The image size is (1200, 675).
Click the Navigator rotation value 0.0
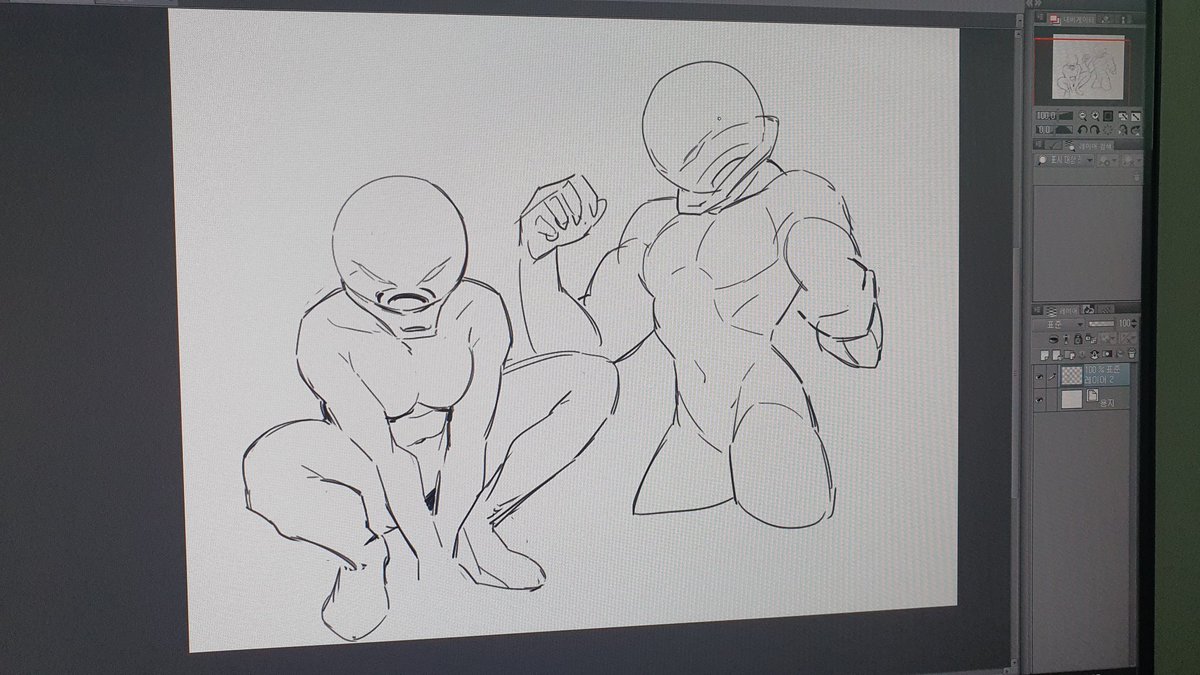1044,130
